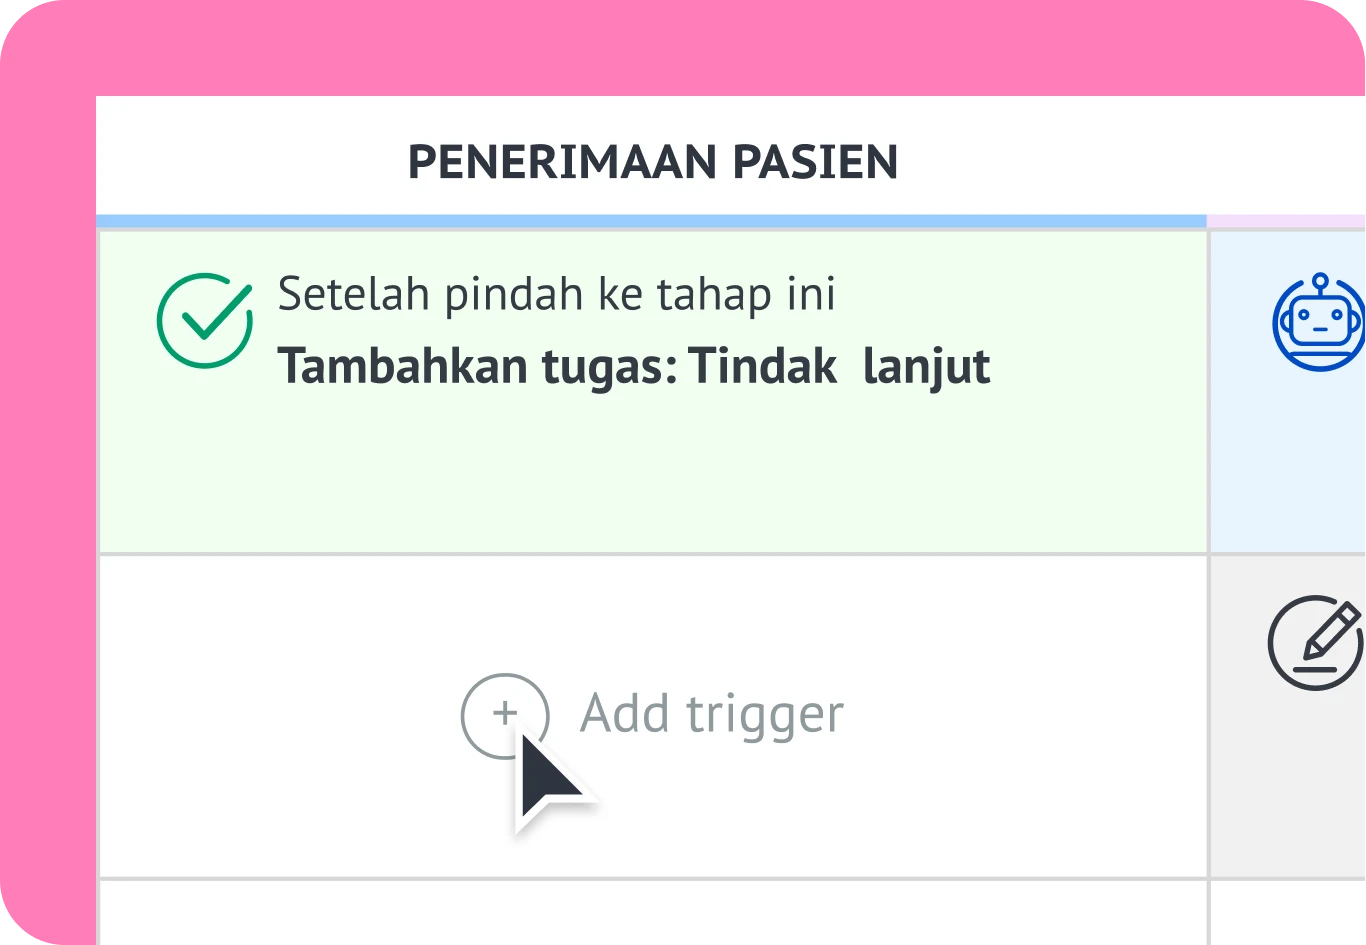Viewport: 1366px width, 945px height.
Task: Click pink background left of the panel
Action: (47, 500)
